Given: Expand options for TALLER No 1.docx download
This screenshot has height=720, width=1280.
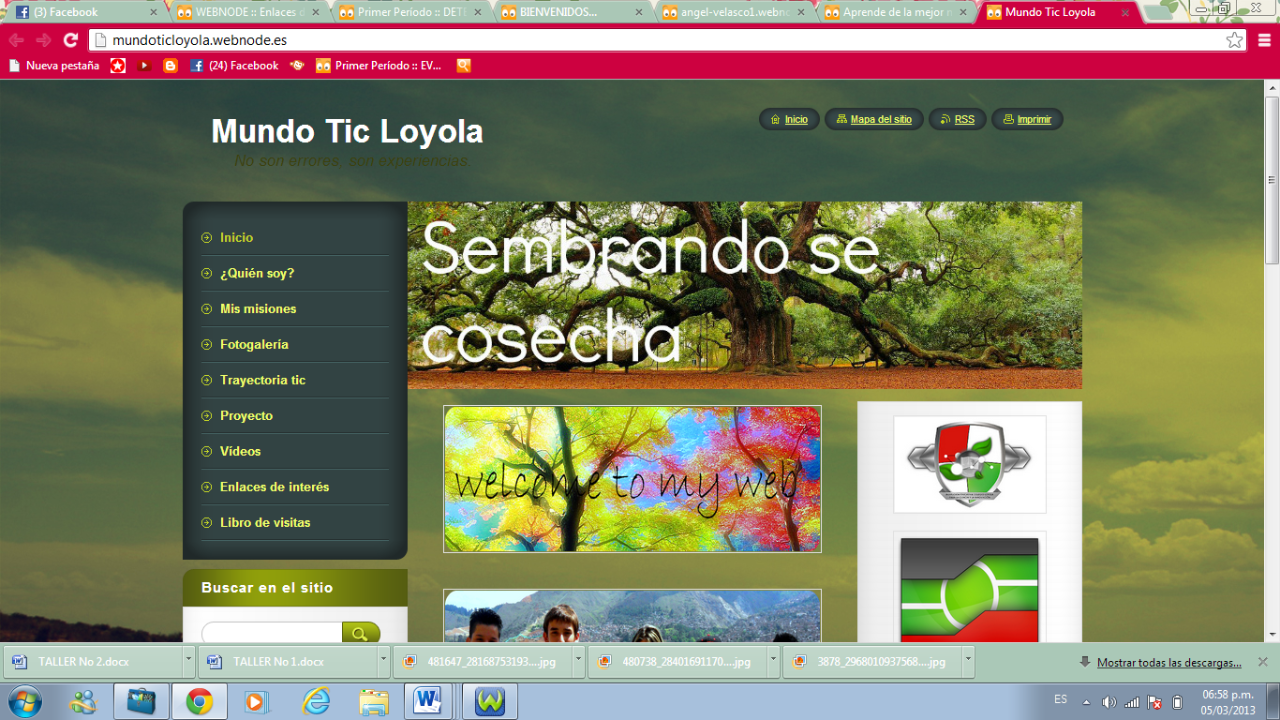Looking at the screenshot, I should (383, 661).
